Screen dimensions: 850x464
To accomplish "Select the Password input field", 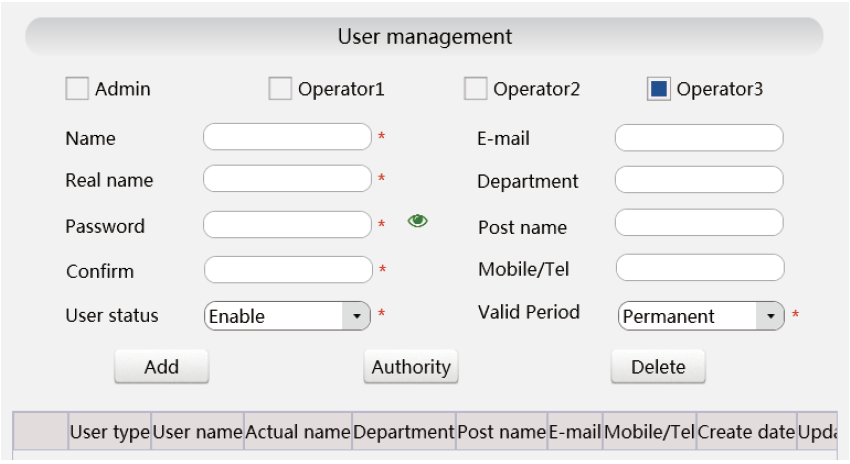I will point(287,224).
